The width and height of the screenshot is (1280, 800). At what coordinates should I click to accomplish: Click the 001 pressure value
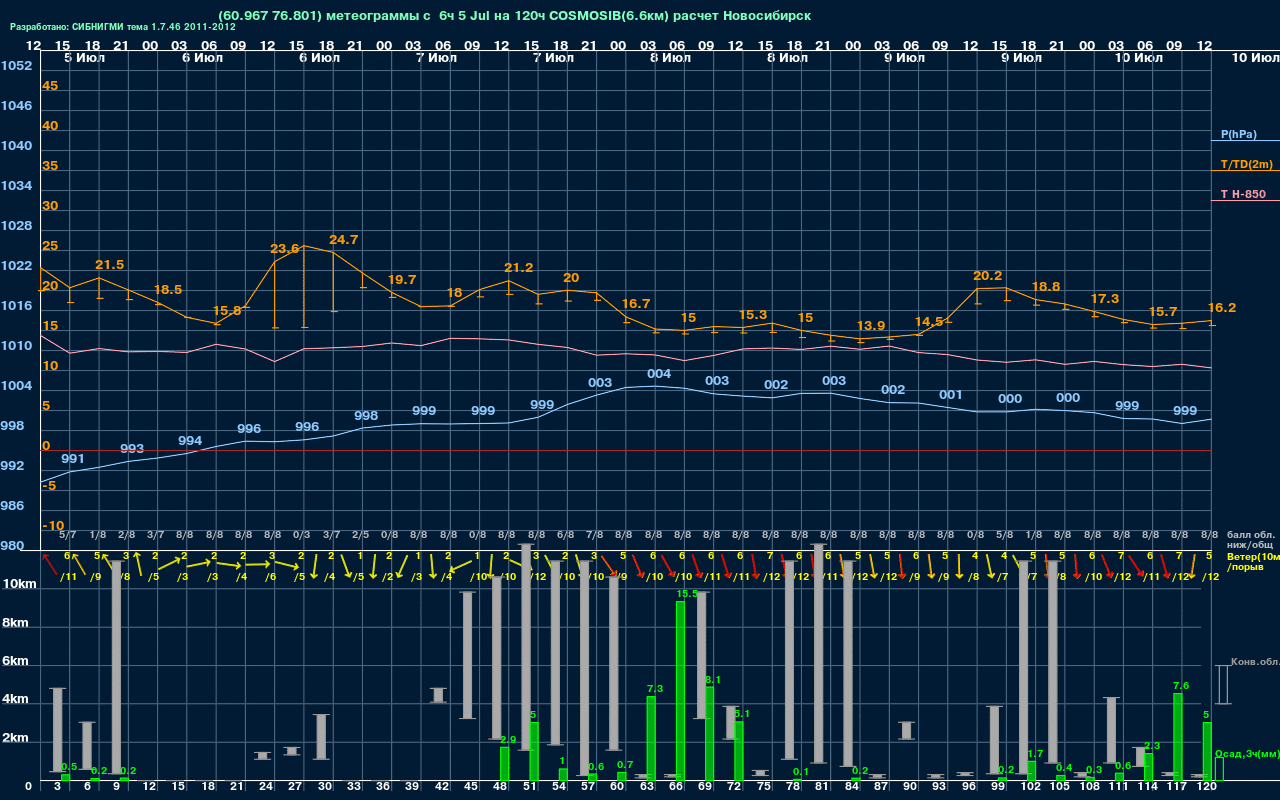[951, 395]
